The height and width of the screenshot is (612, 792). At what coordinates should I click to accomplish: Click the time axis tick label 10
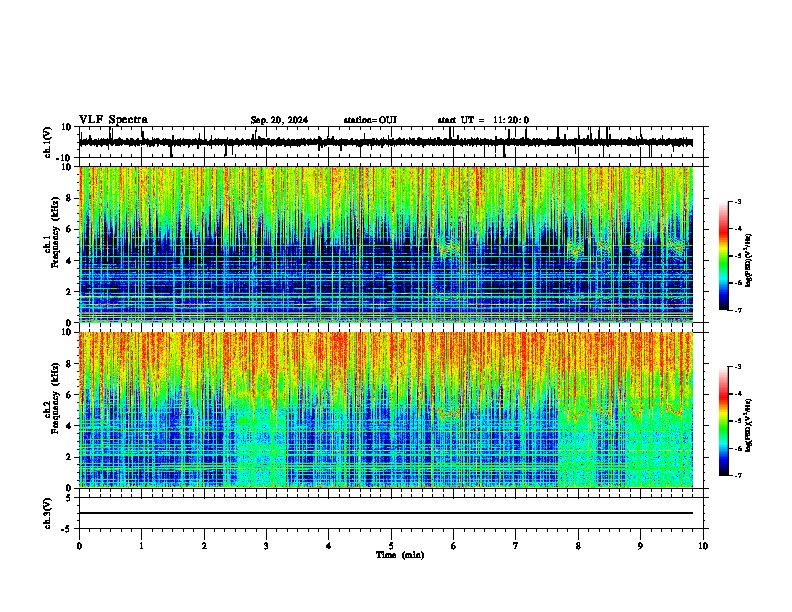point(703,546)
